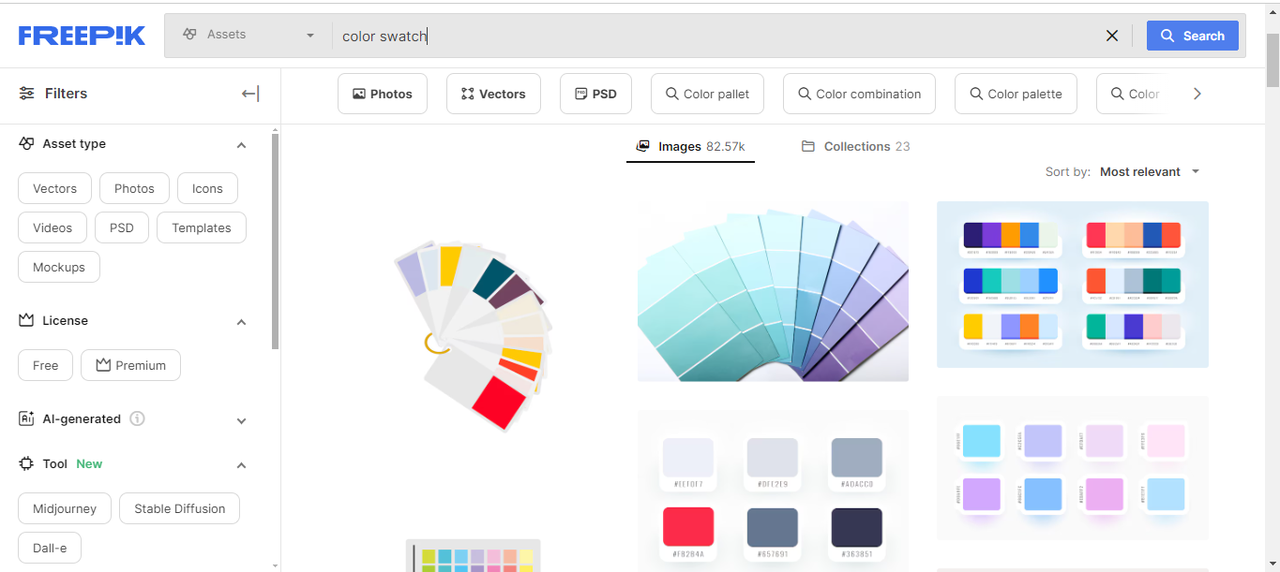The width and height of the screenshot is (1280, 572).
Task: Open the Sort by Most relevant dropdown
Action: pos(1149,172)
